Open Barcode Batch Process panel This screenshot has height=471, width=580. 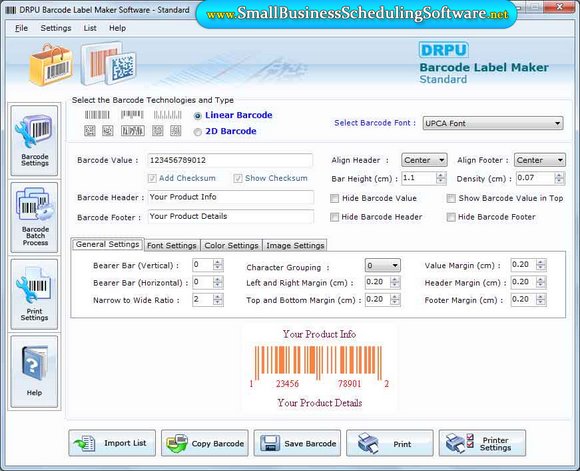click(x=34, y=217)
